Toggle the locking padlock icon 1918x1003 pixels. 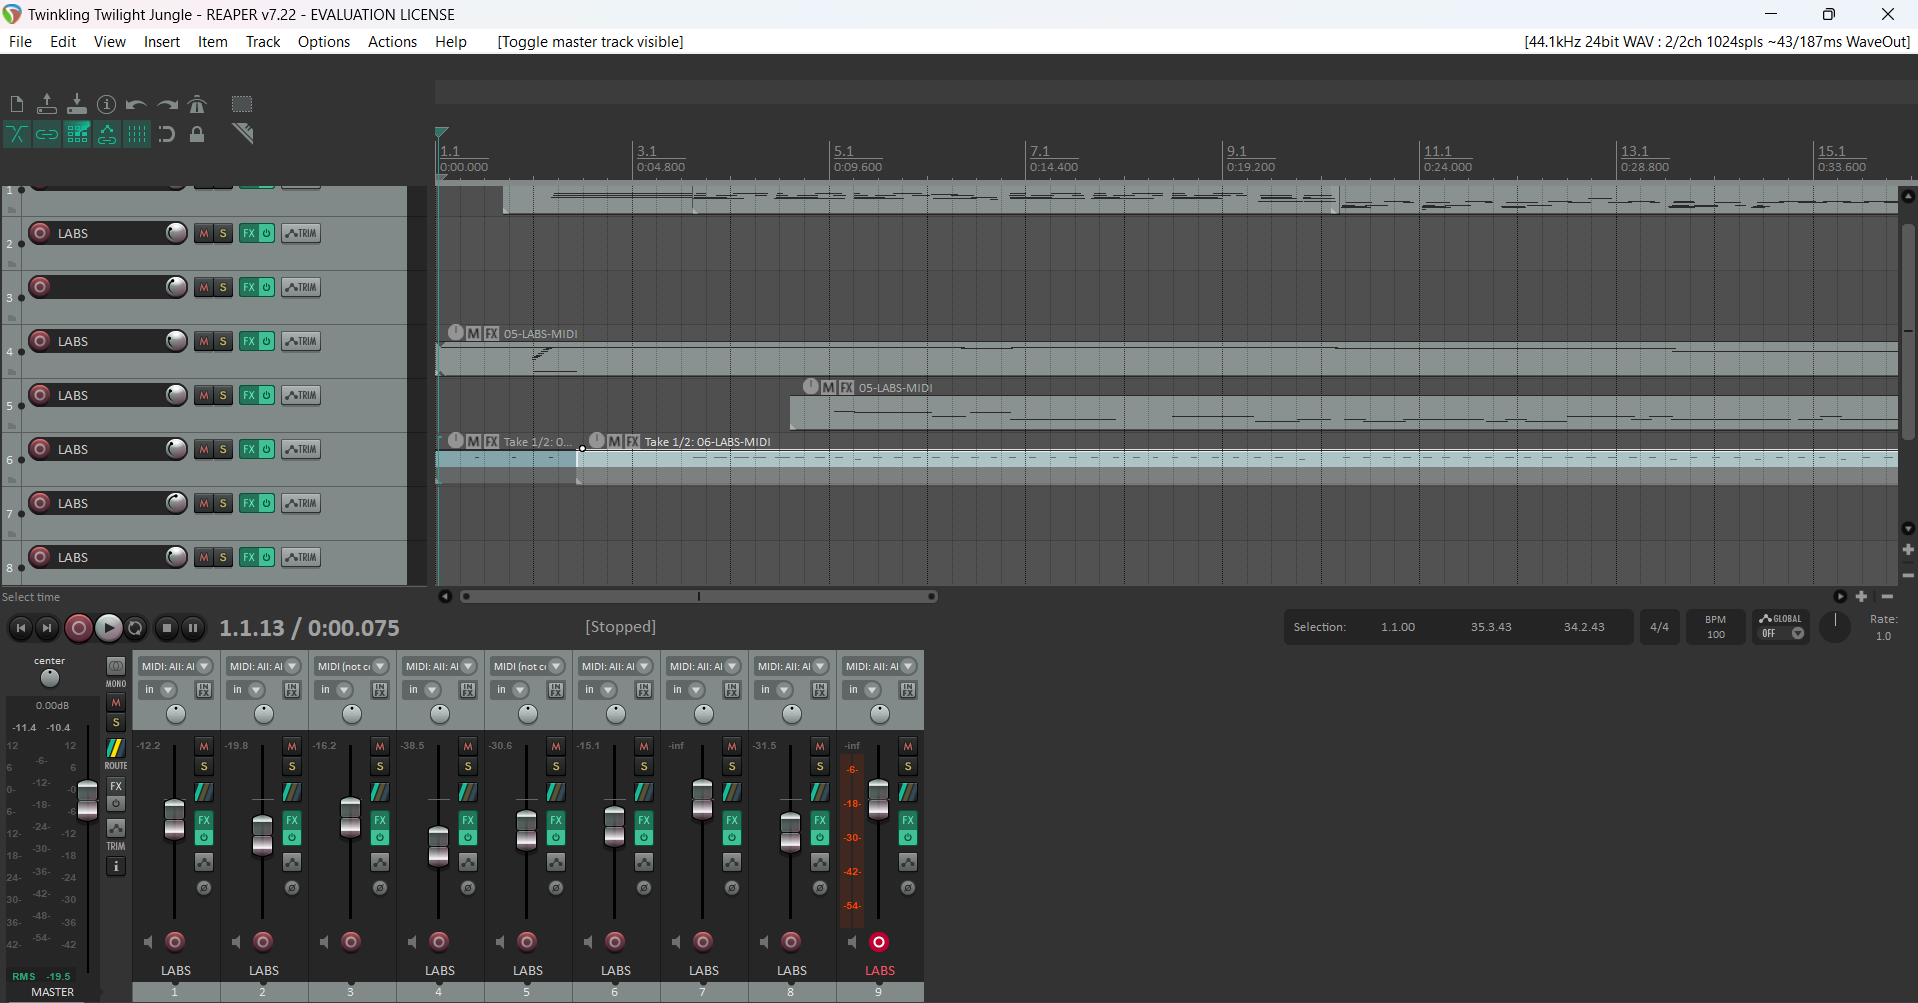pyautogui.click(x=197, y=134)
